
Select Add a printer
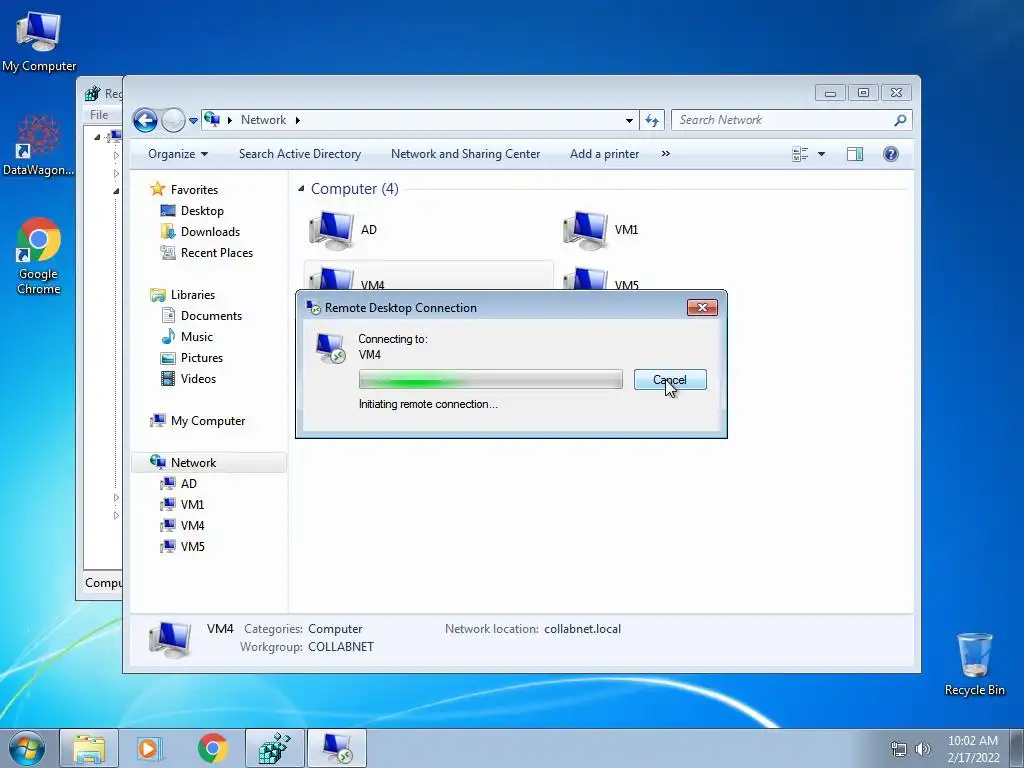(604, 154)
